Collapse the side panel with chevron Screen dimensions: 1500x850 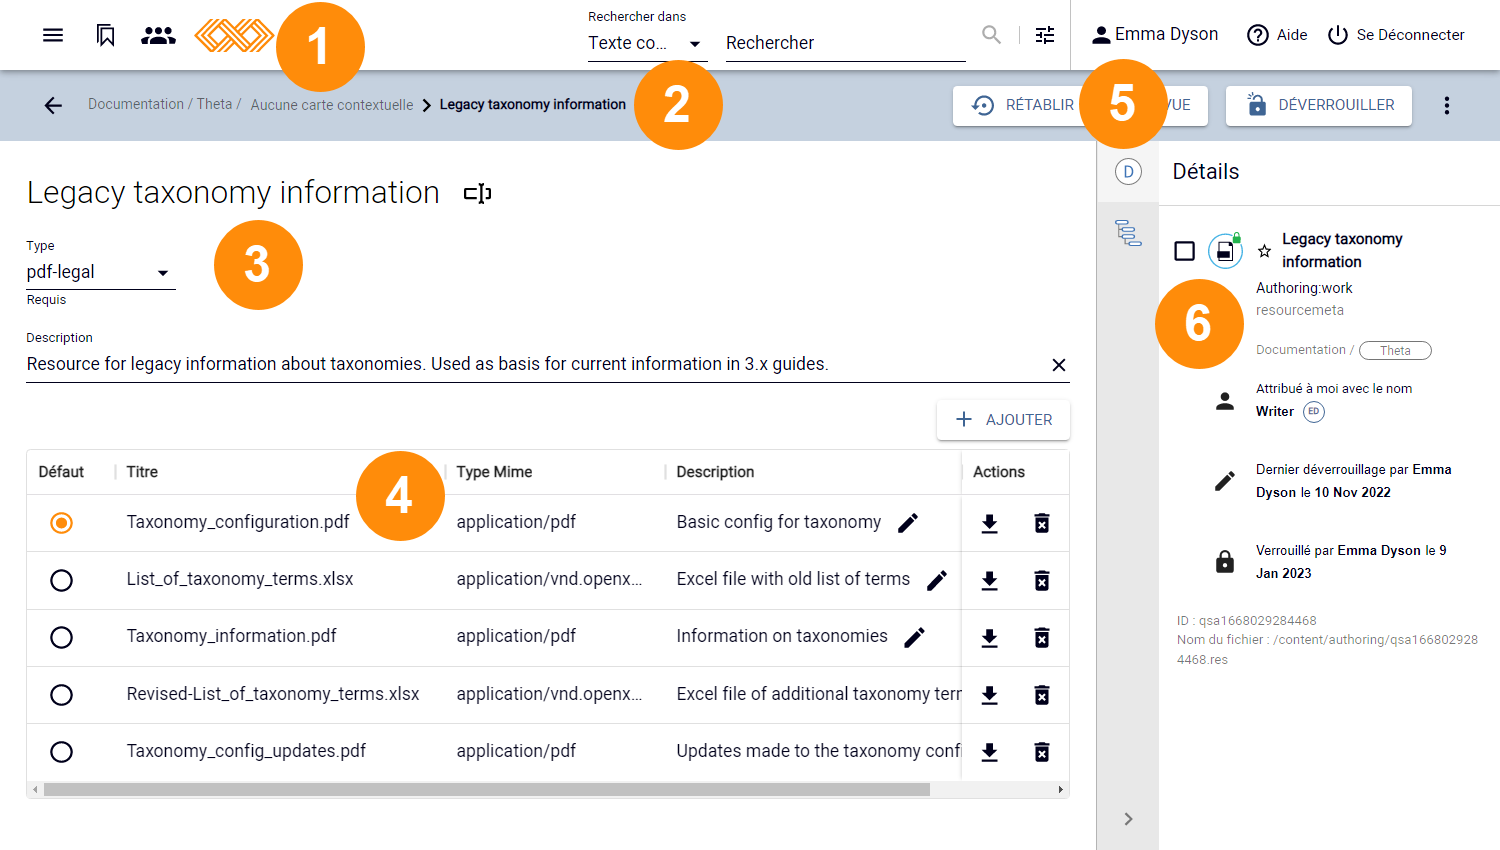pyautogui.click(x=1128, y=819)
